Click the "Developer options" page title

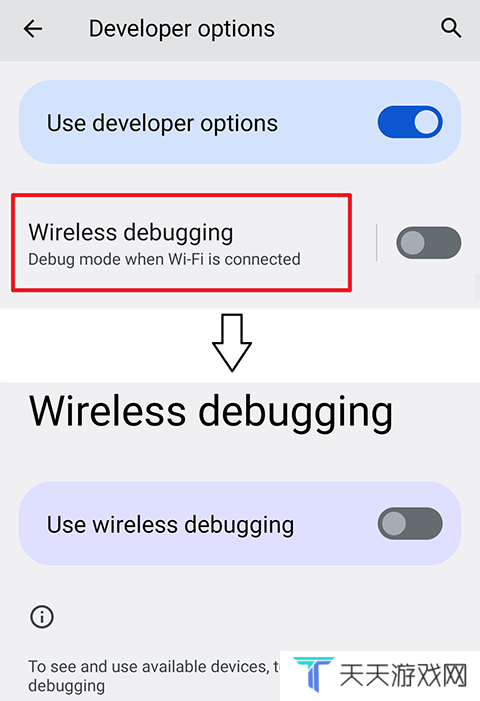pos(181,29)
